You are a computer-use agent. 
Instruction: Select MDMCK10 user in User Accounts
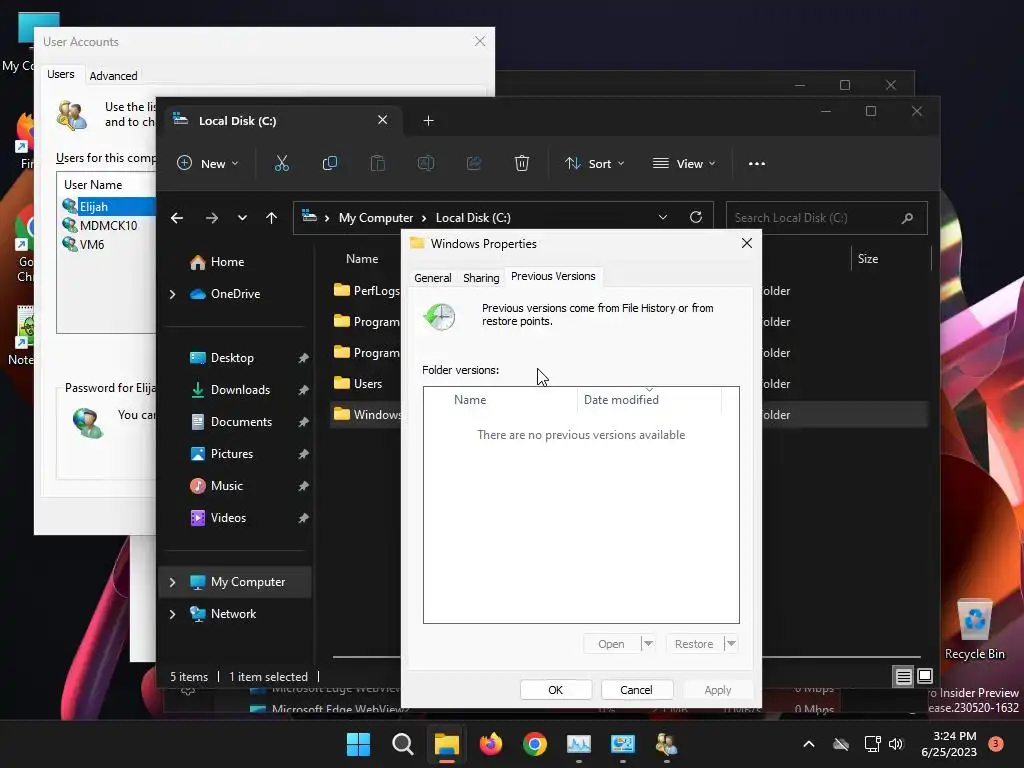click(x=108, y=225)
